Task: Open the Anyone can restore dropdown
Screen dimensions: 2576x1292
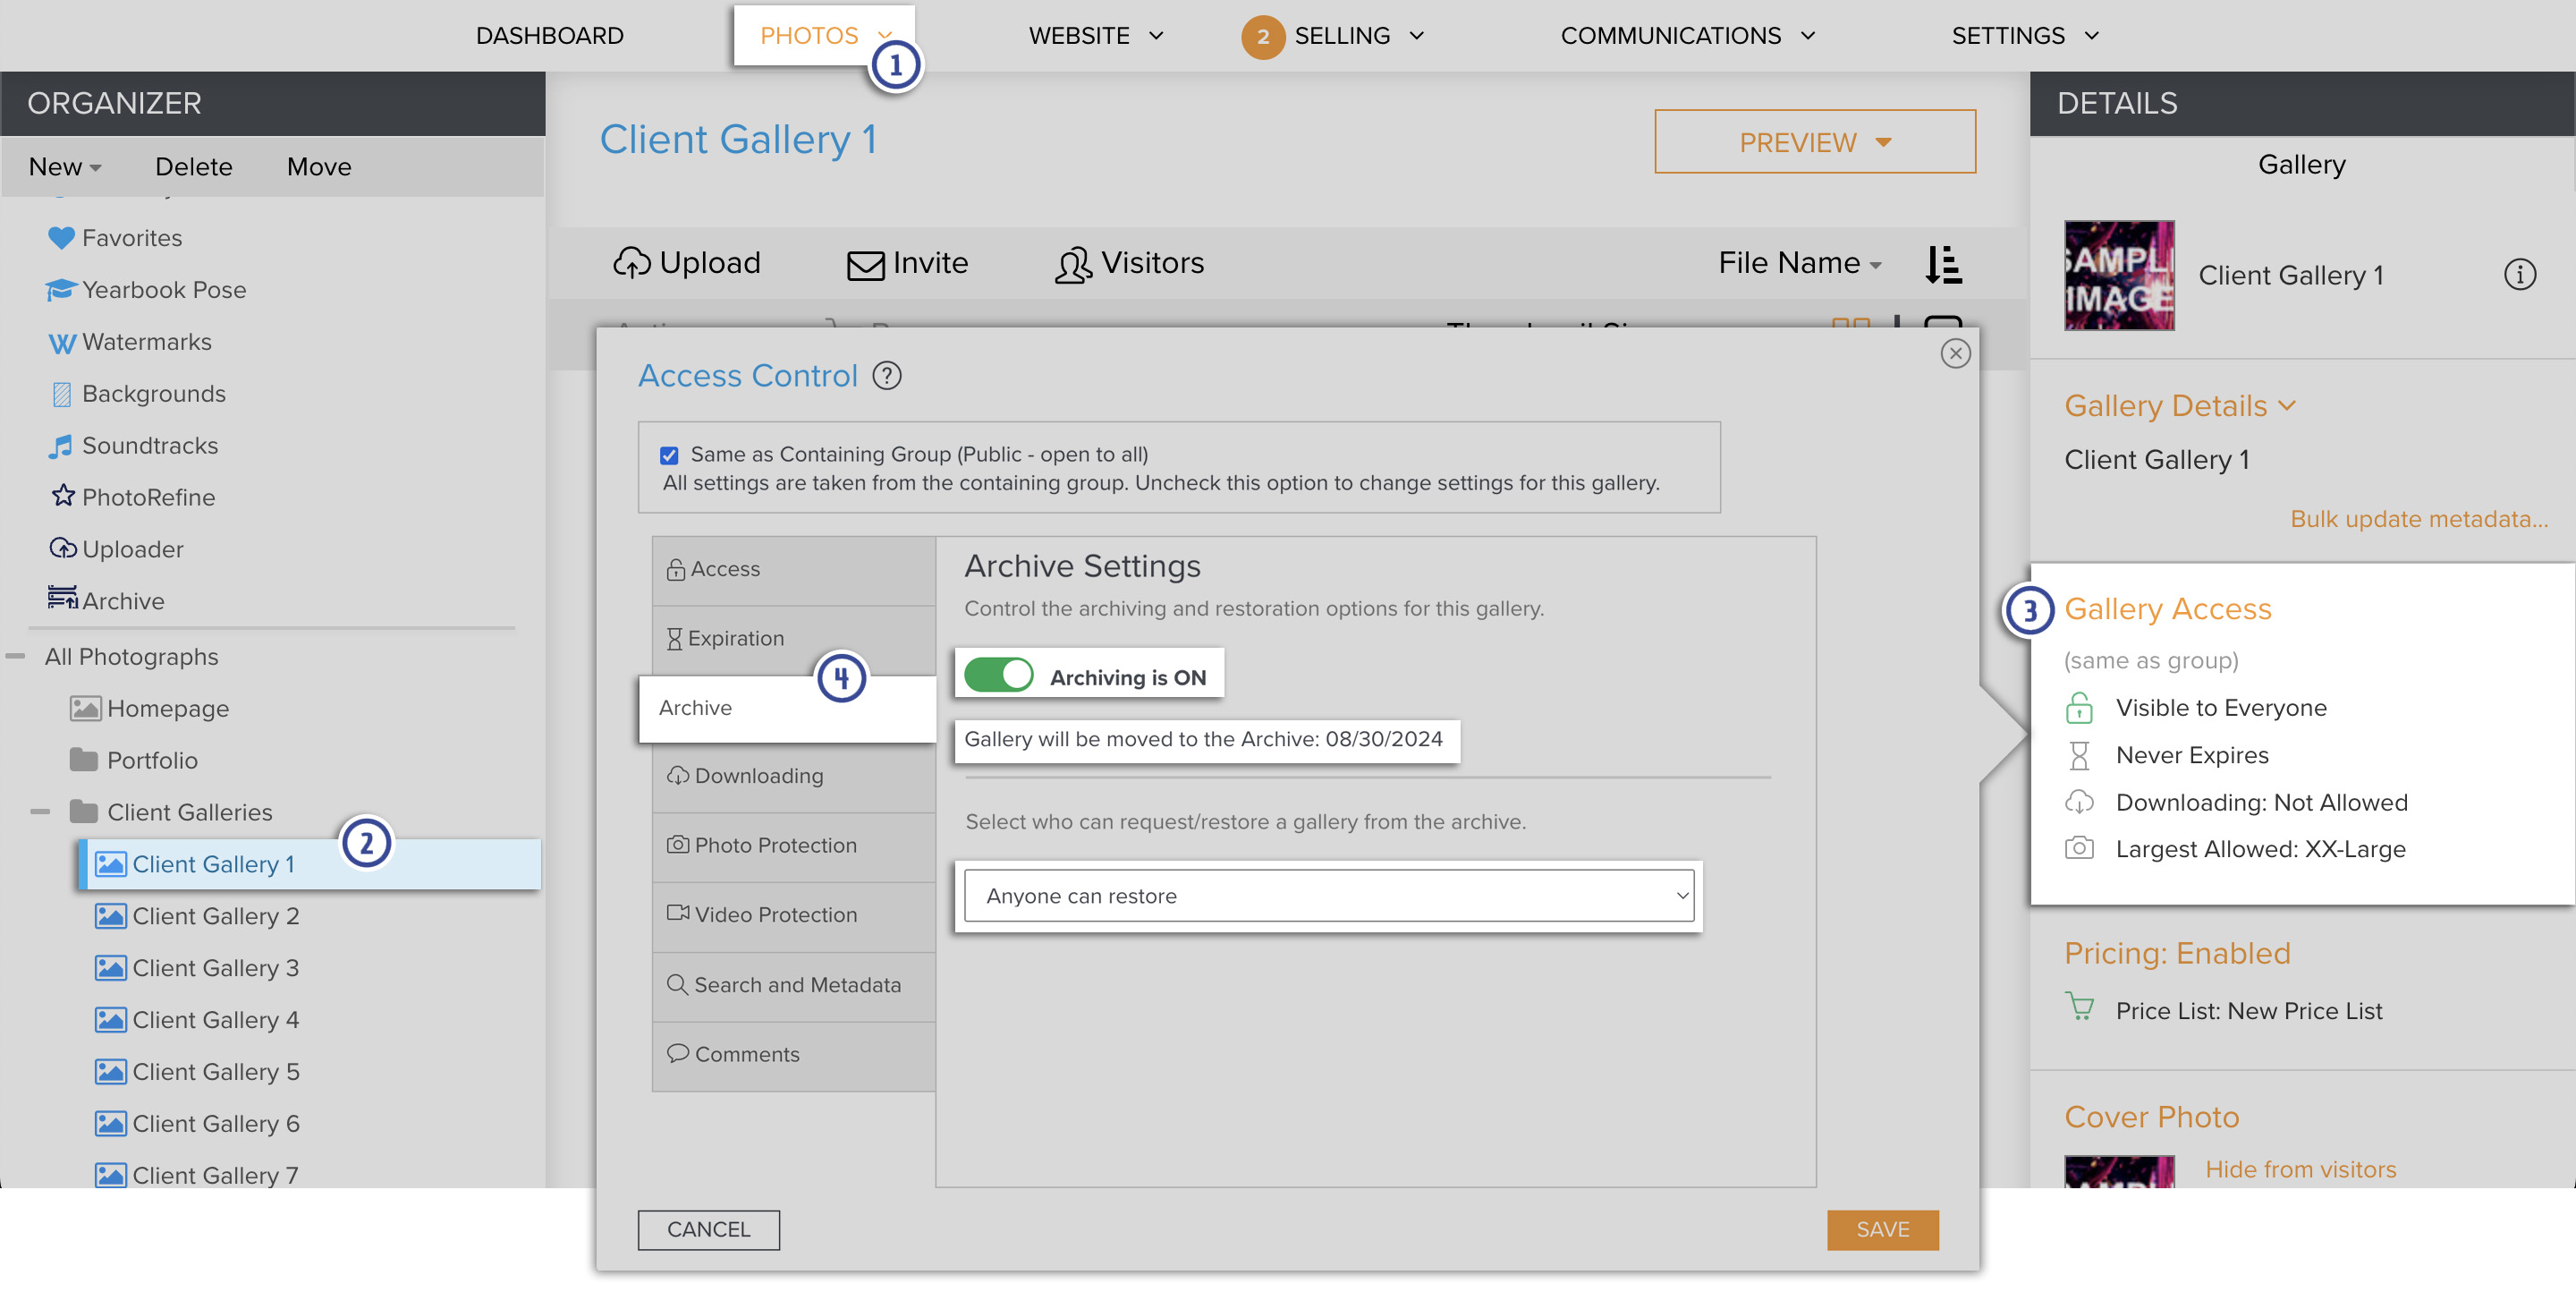Action: click(1329, 896)
